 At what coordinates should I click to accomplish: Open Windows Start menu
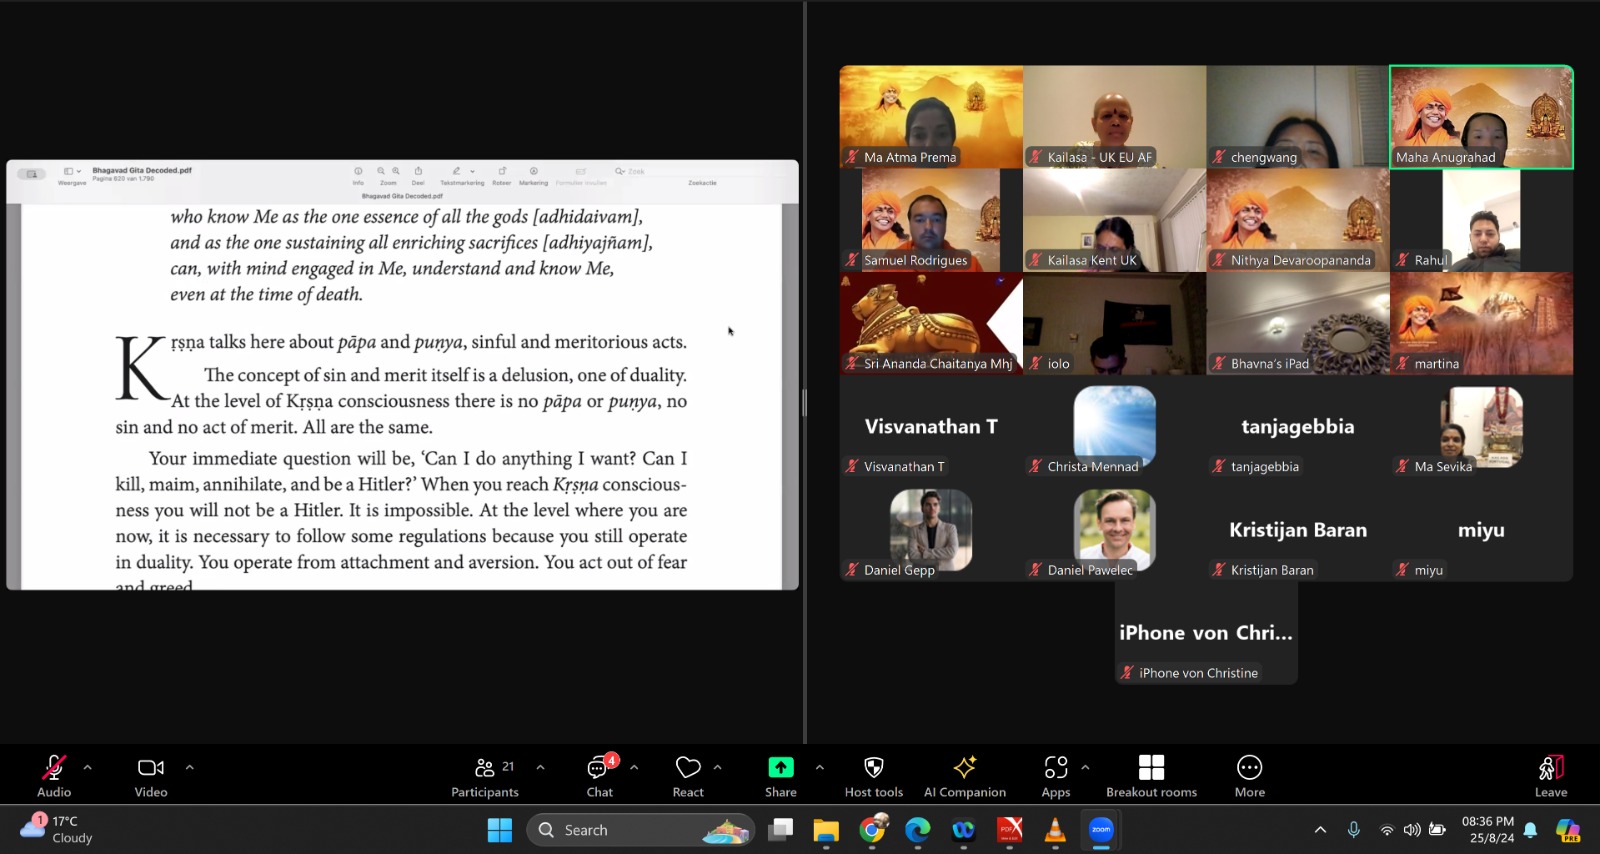[500, 830]
